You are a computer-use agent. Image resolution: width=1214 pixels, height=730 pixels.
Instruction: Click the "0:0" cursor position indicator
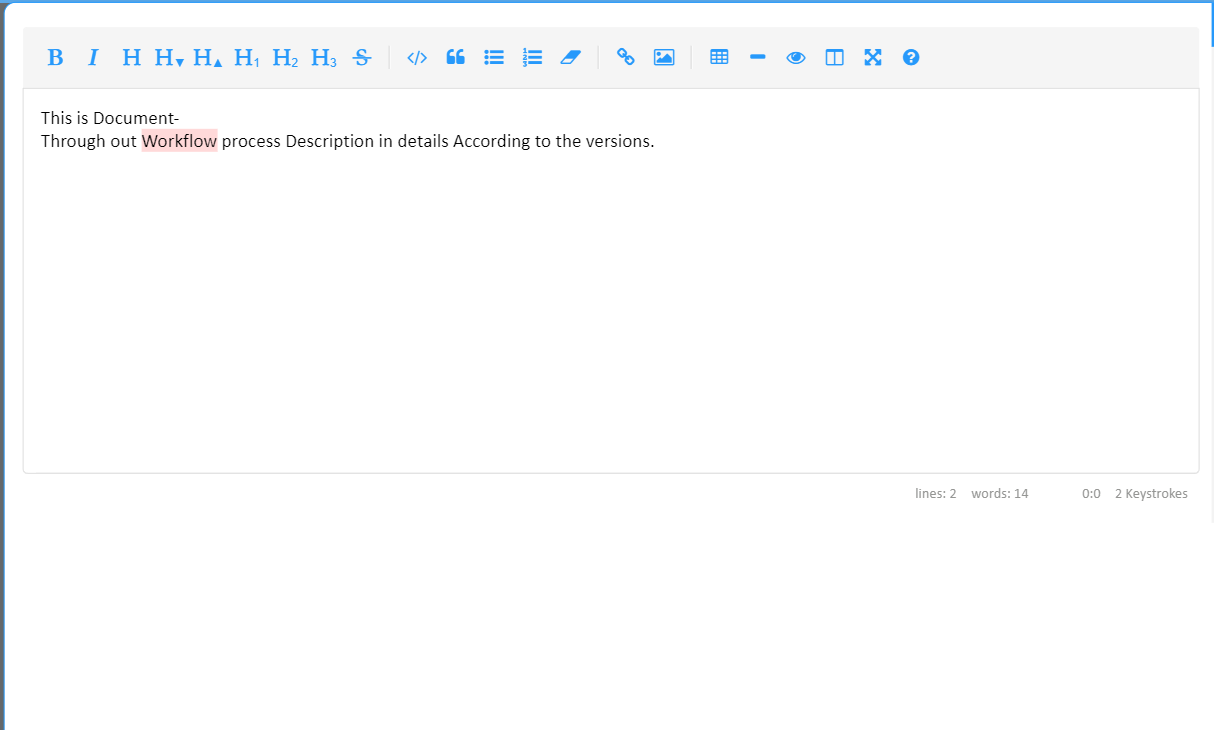pyautogui.click(x=1091, y=494)
